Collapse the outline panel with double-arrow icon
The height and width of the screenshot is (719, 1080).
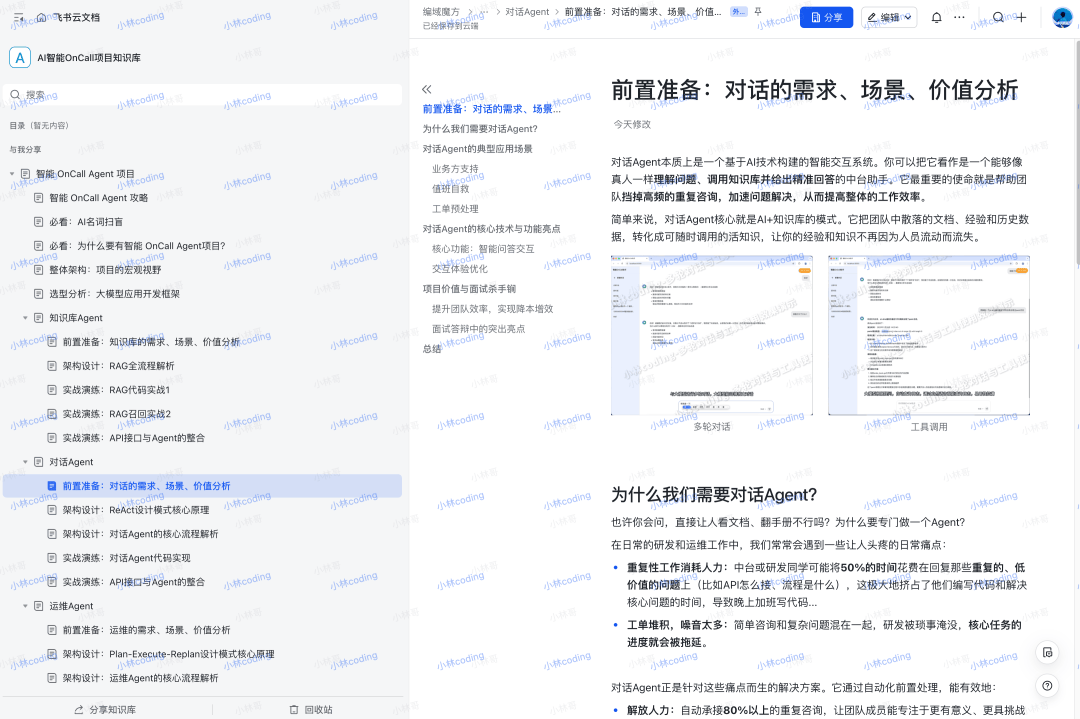pos(427,89)
